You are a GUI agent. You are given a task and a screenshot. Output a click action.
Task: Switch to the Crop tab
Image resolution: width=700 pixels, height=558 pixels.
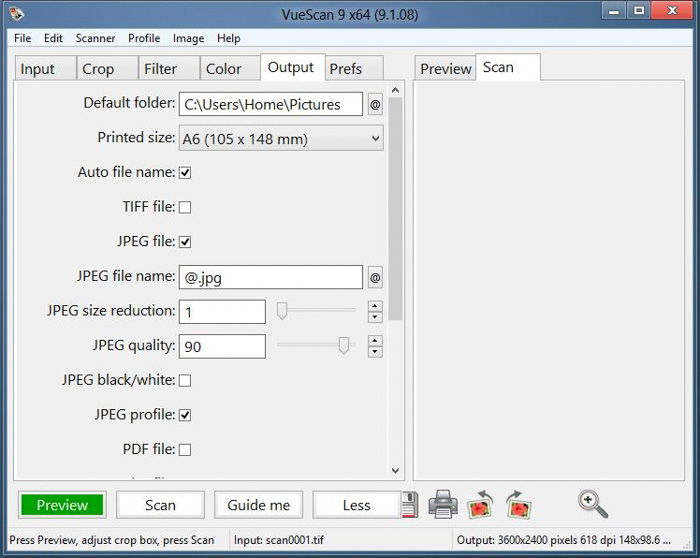click(x=107, y=68)
